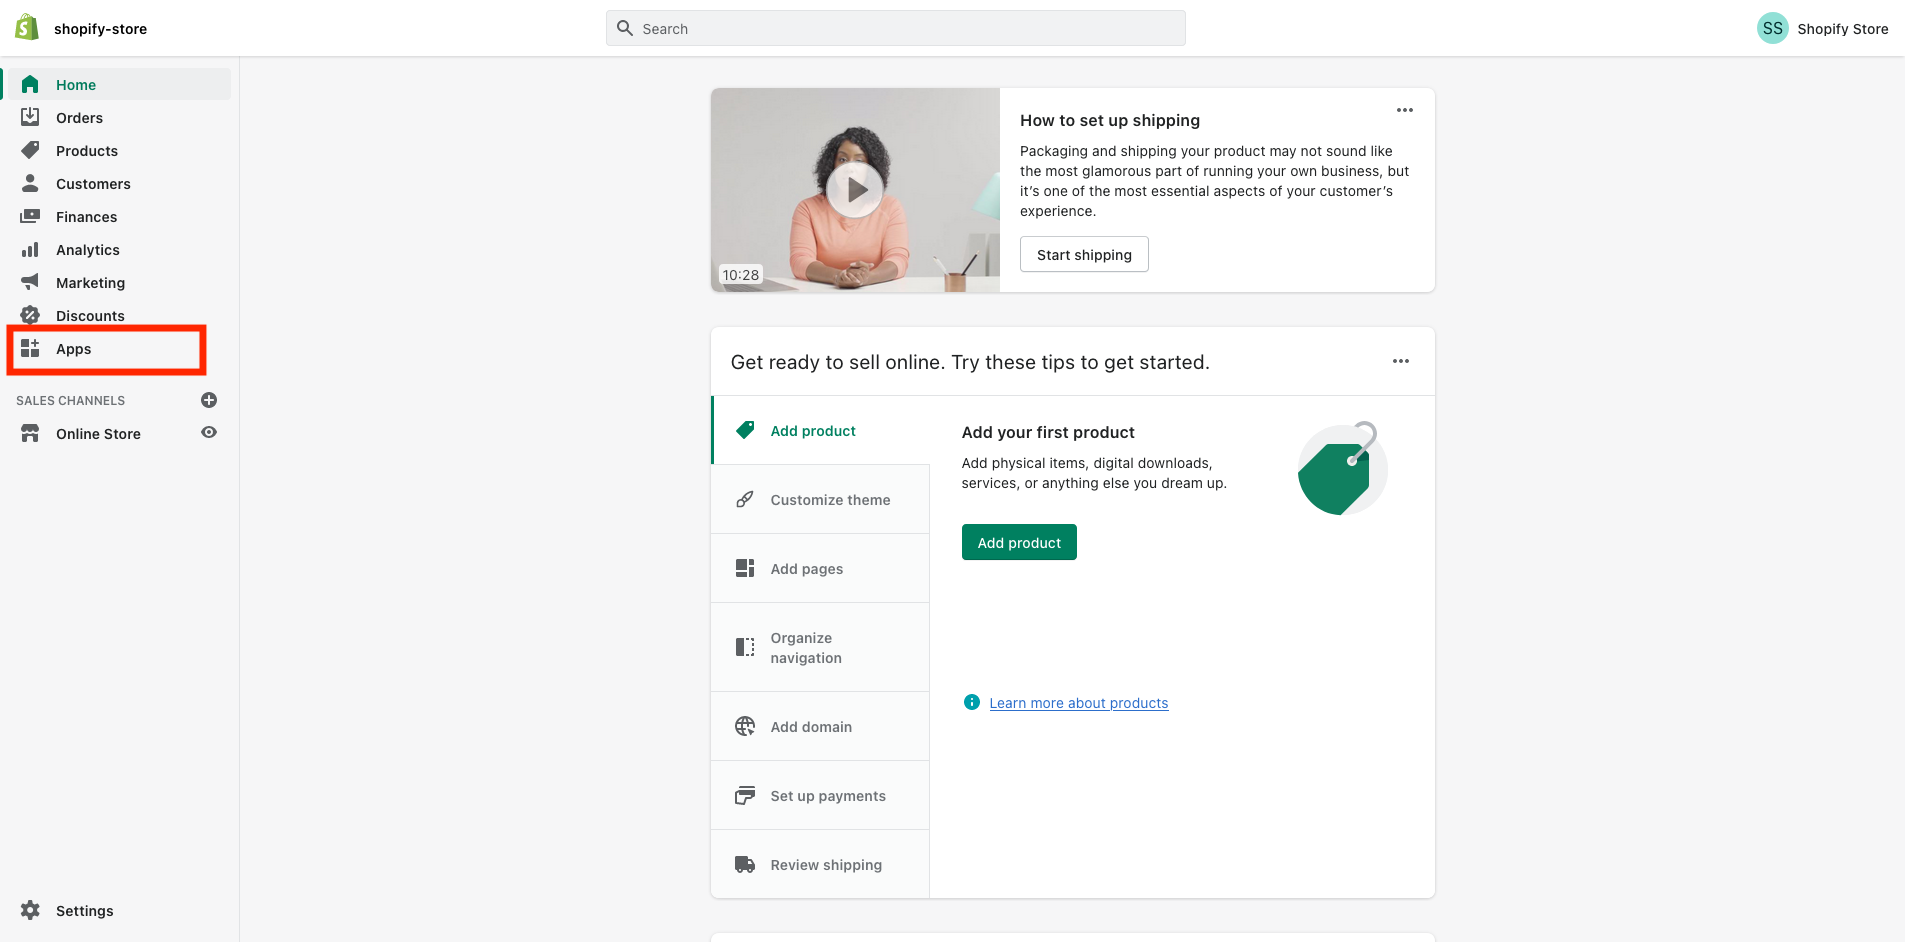The height and width of the screenshot is (942, 1905).
Task: Click the Customize theme brush icon
Action: click(745, 499)
